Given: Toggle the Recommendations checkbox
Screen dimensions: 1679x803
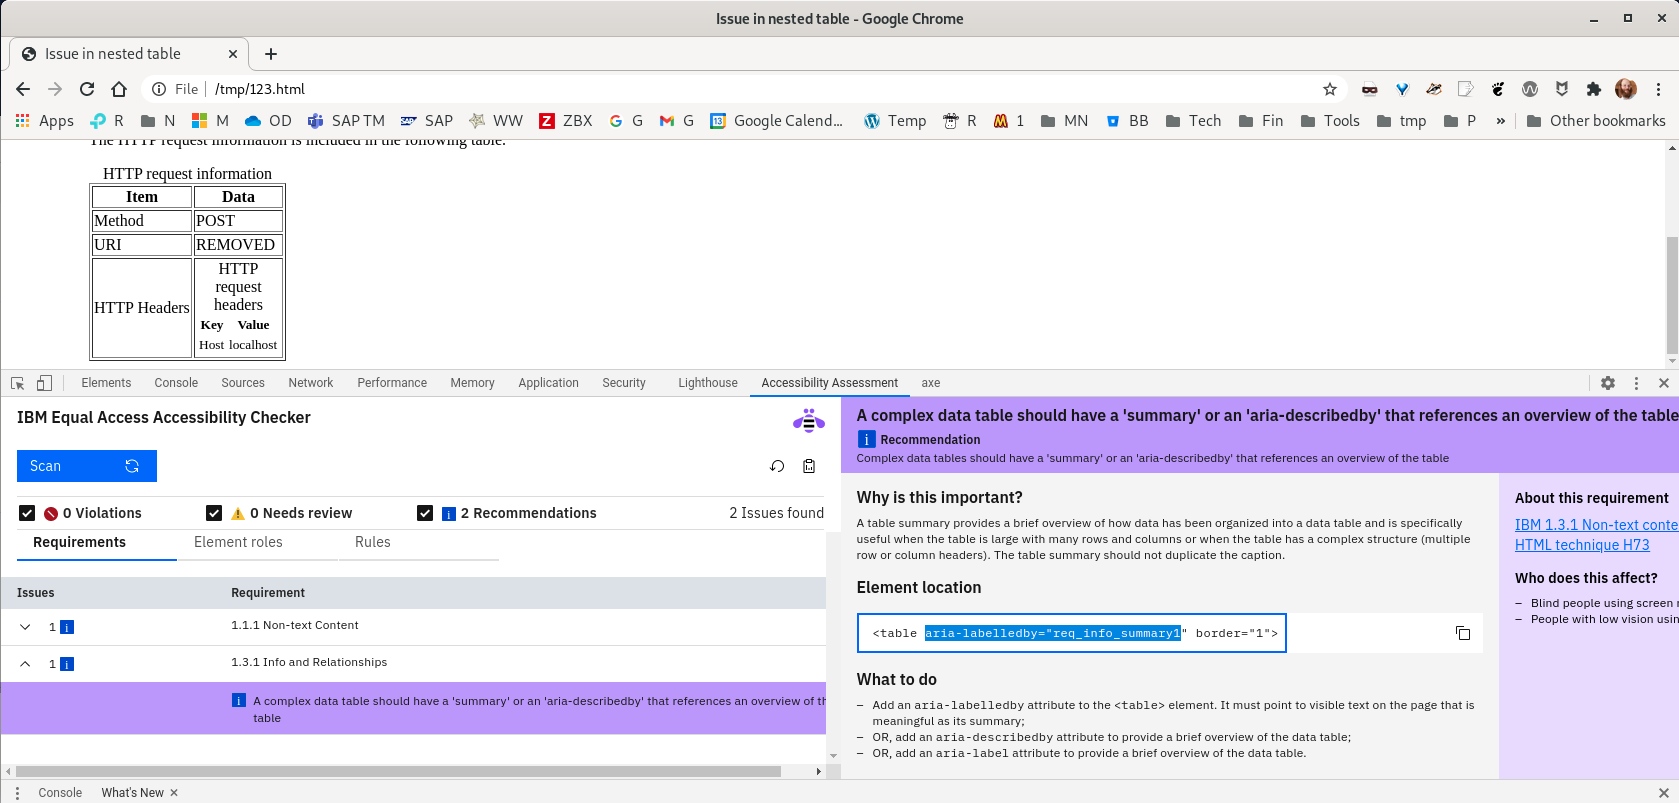Looking at the screenshot, I should click(425, 513).
